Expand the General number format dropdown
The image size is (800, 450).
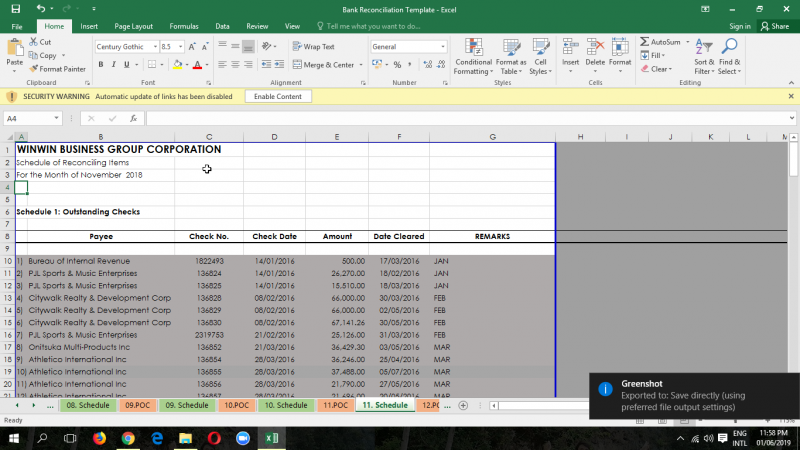point(443,47)
